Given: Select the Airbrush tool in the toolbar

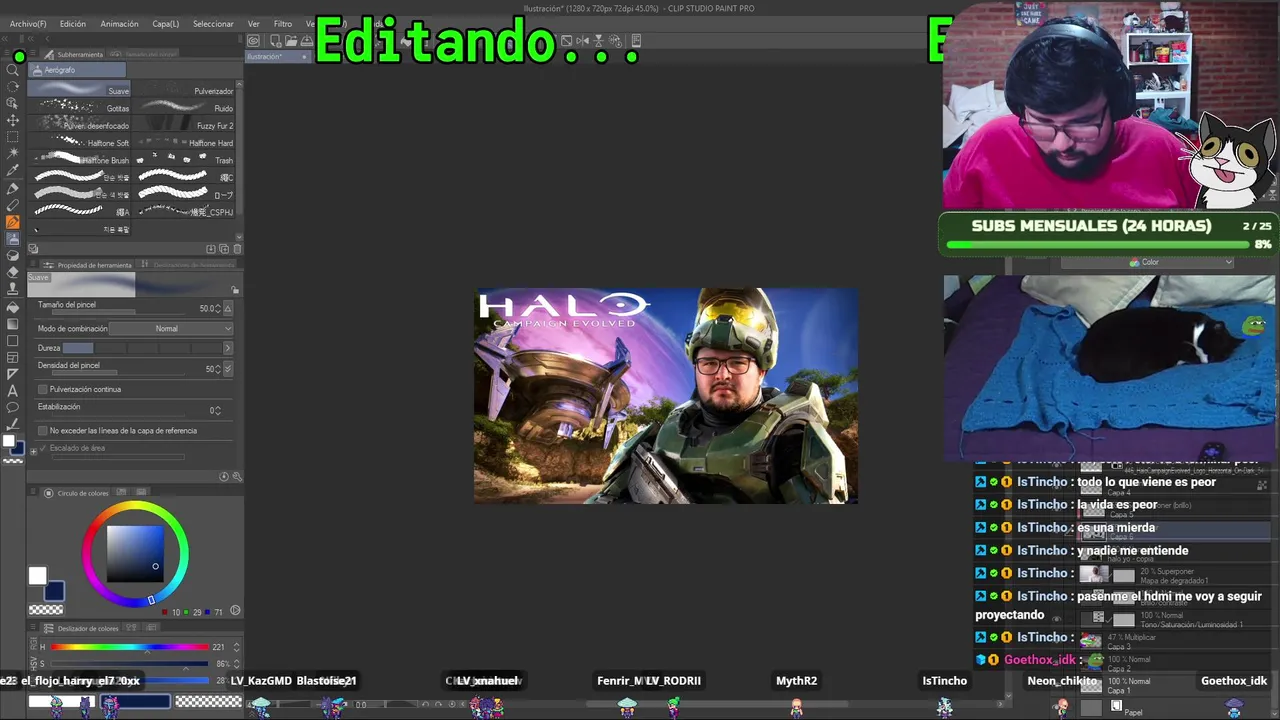Looking at the screenshot, I should (x=13, y=239).
